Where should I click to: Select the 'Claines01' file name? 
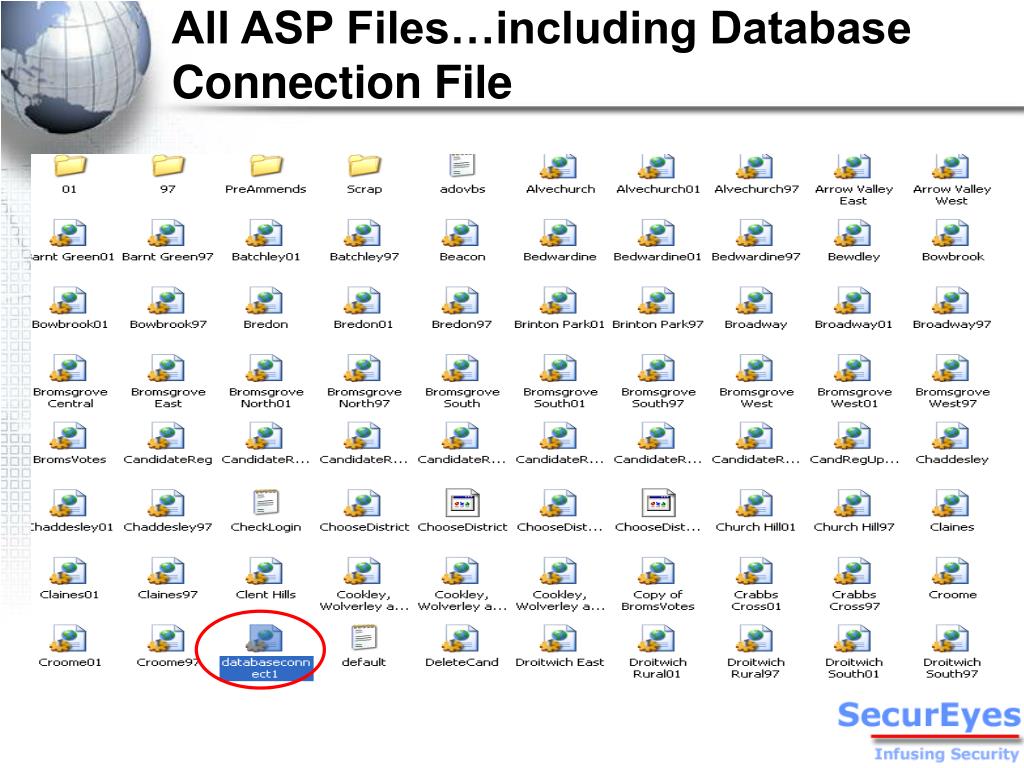point(69,594)
